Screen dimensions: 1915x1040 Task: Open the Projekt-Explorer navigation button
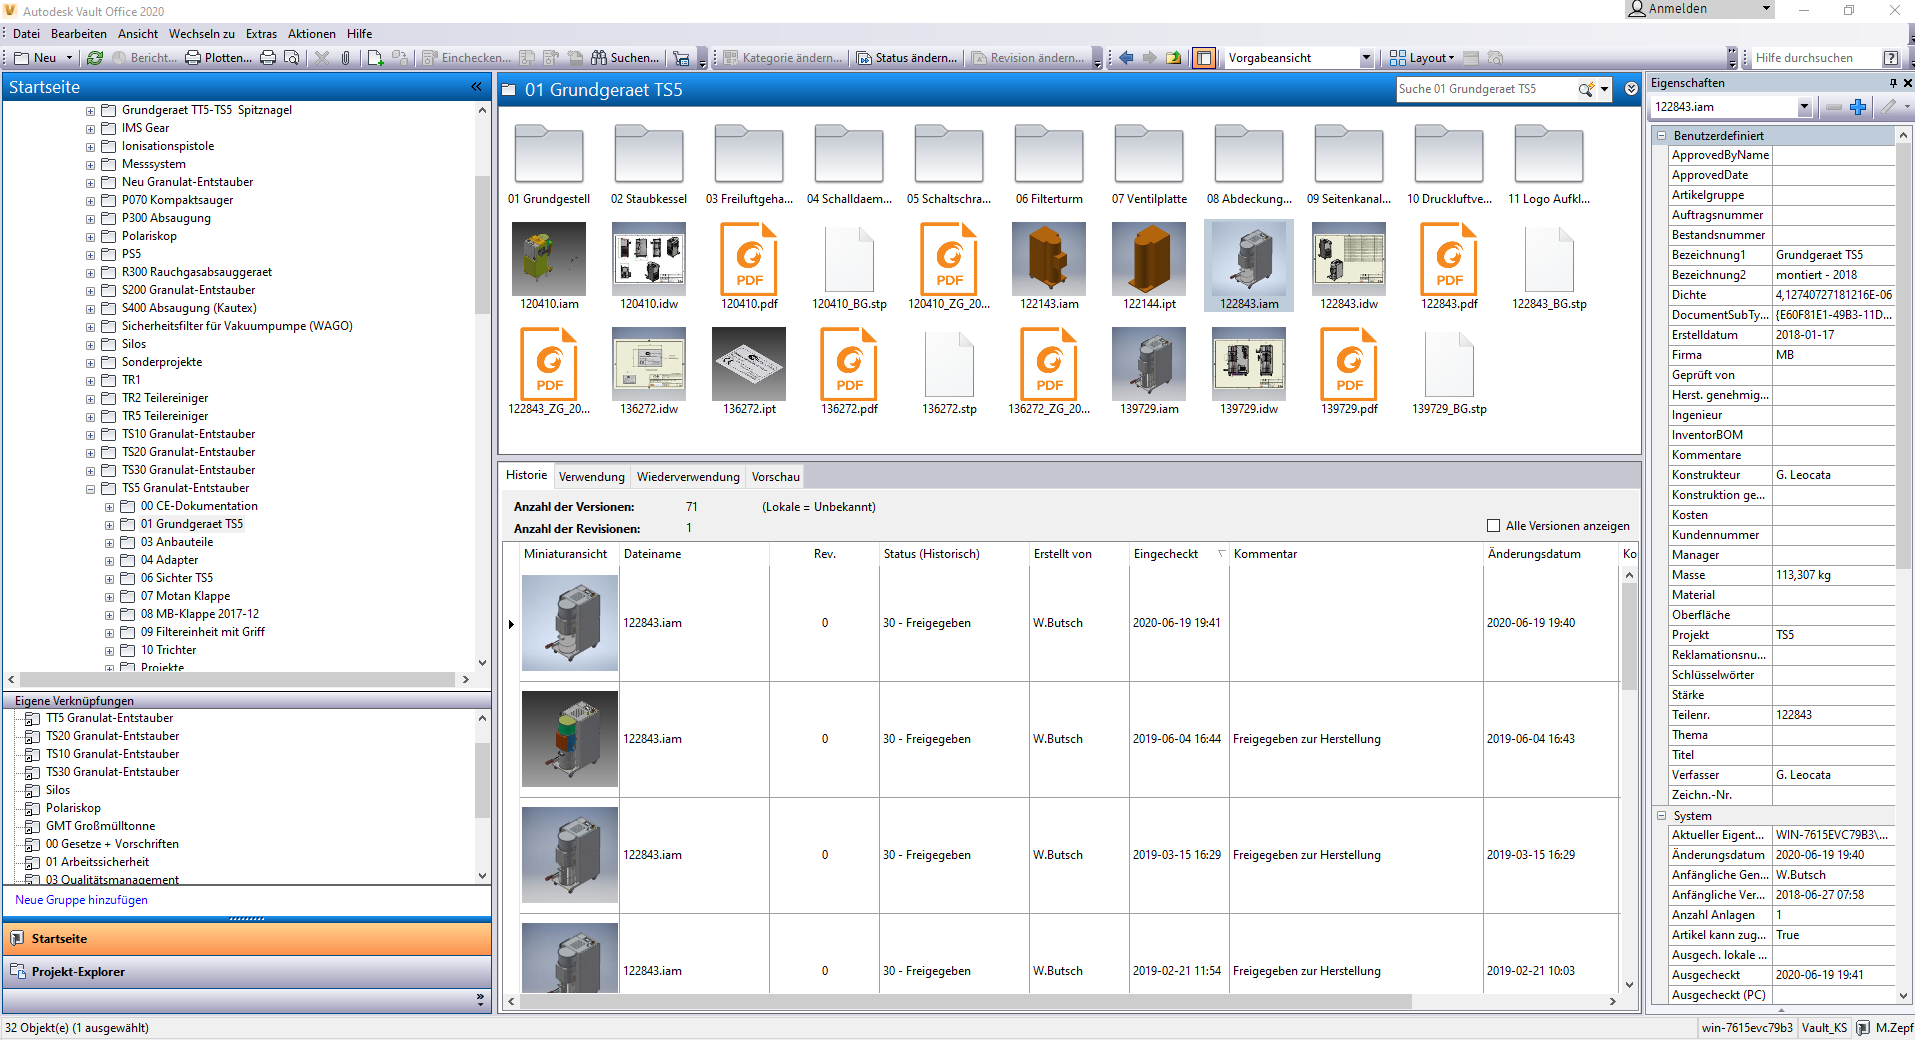click(78, 972)
